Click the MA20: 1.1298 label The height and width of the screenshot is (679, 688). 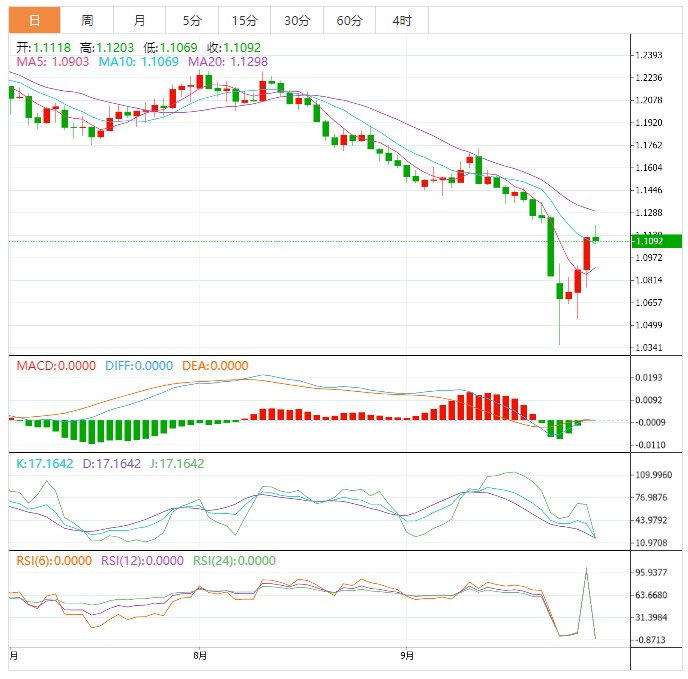pos(228,62)
